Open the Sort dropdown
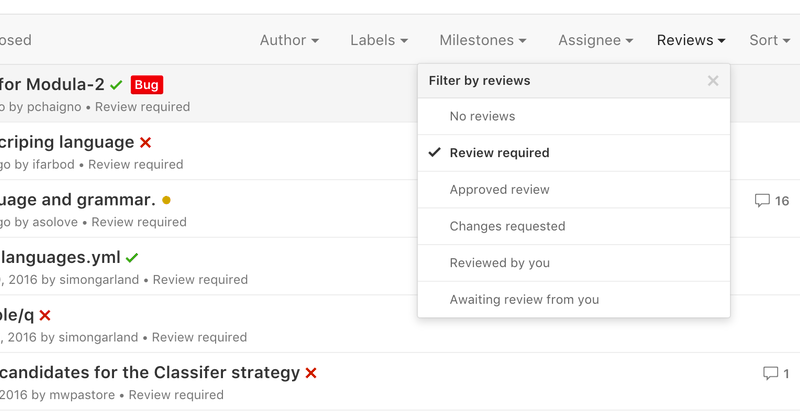This screenshot has width=800, height=419. [x=769, y=40]
